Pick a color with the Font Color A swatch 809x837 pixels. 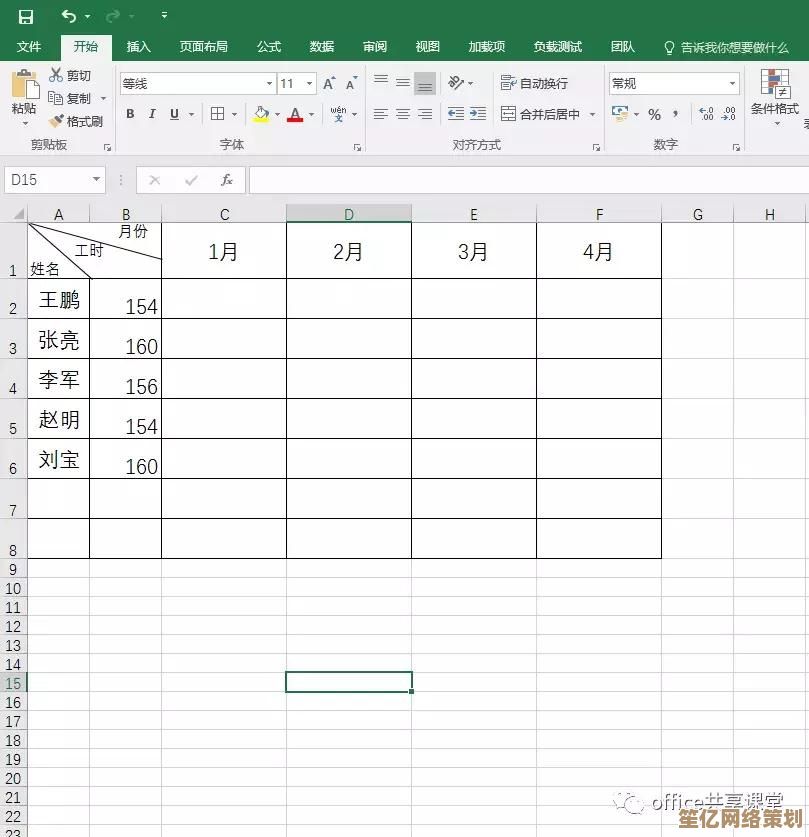click(296, 114)
